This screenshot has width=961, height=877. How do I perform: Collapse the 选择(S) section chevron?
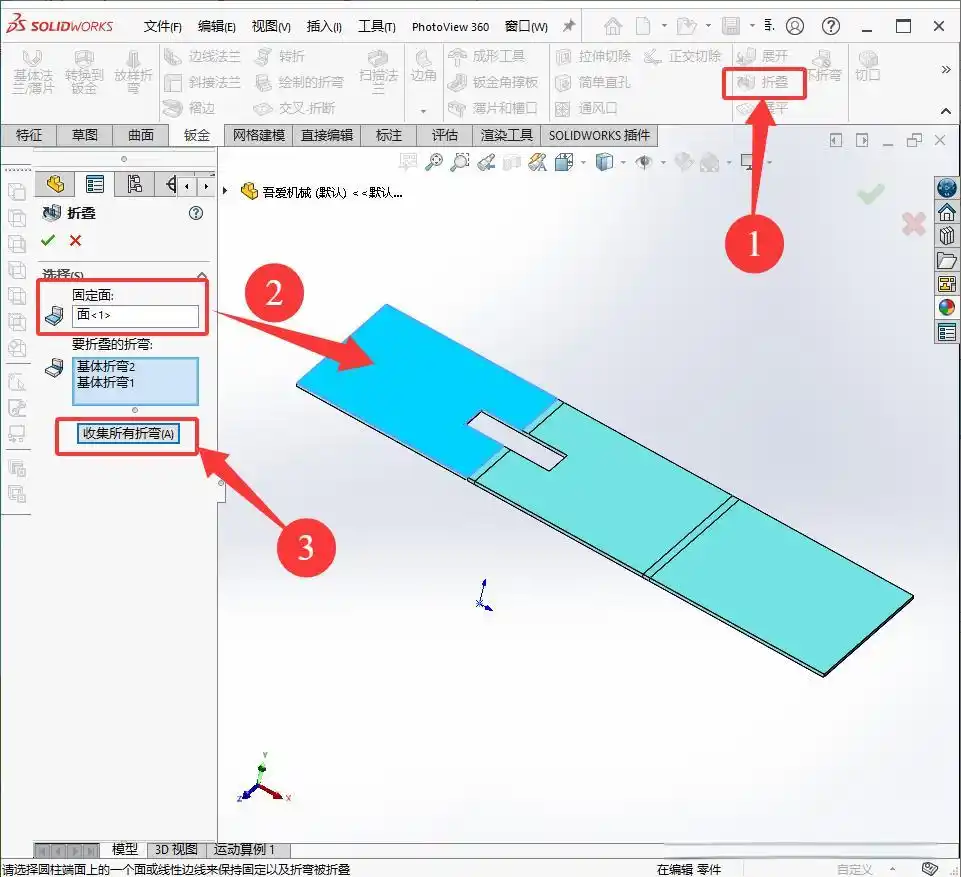[x=202, y=275]
